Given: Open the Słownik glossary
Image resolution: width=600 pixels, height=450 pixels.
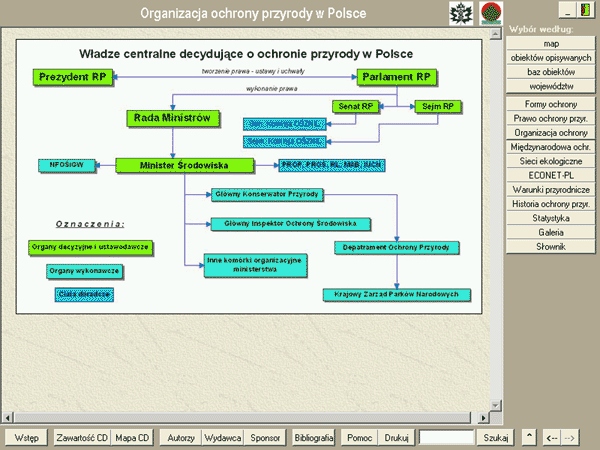Looking at the screenshot, I should [x=551, y=245].
